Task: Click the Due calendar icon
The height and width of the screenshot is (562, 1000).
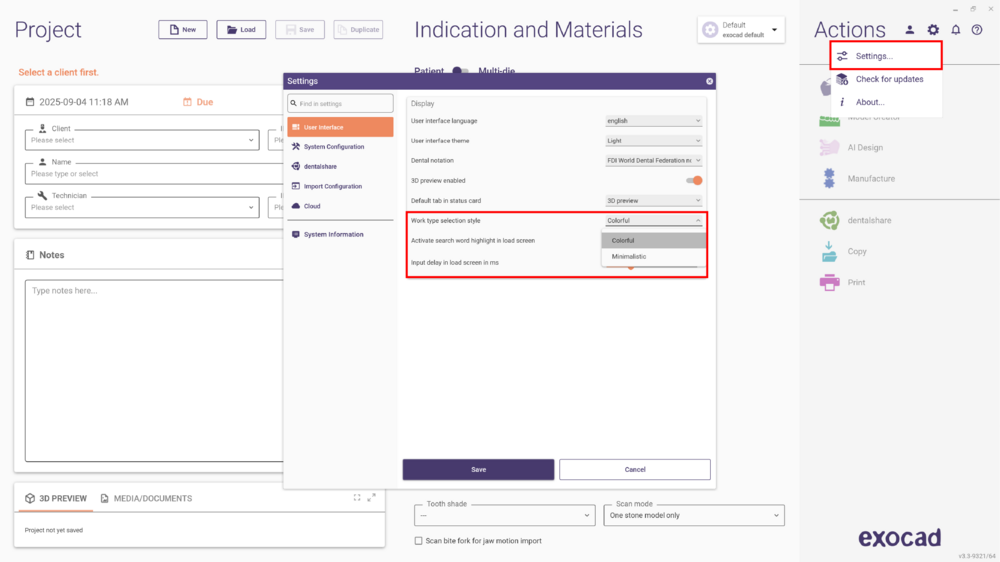Action: [188, 102]
